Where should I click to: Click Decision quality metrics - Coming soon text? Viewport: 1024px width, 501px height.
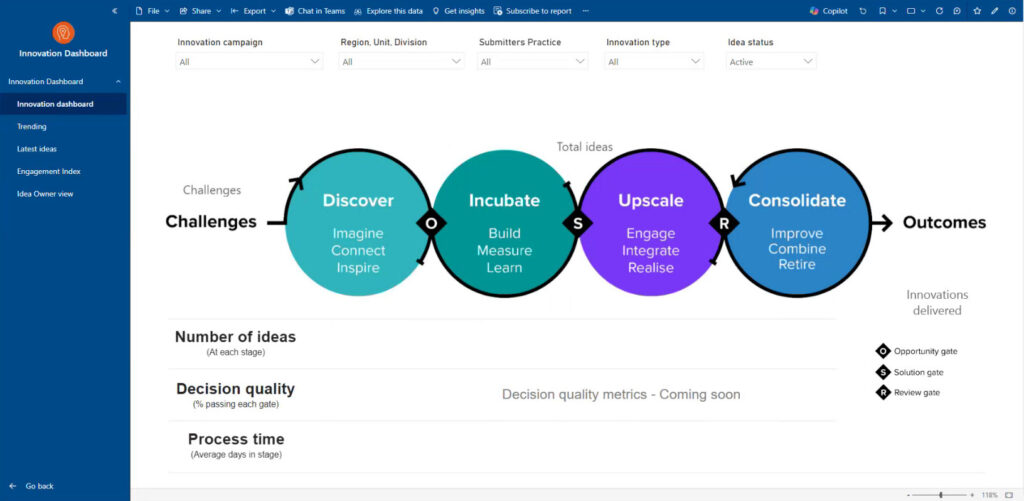click(x=621, y=395)
